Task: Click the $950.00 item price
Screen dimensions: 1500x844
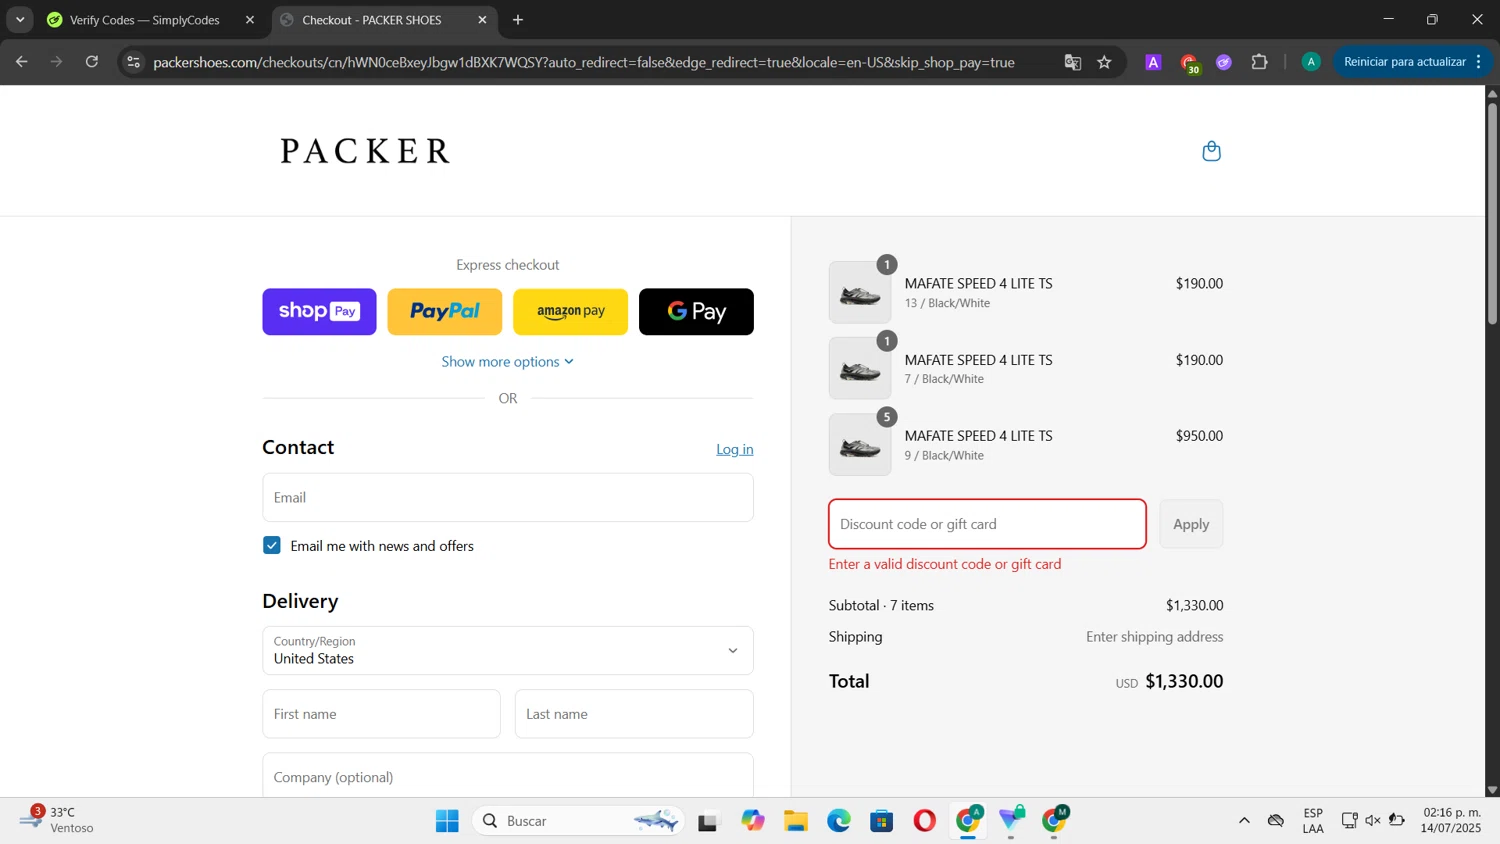Action: [1199, 436]
